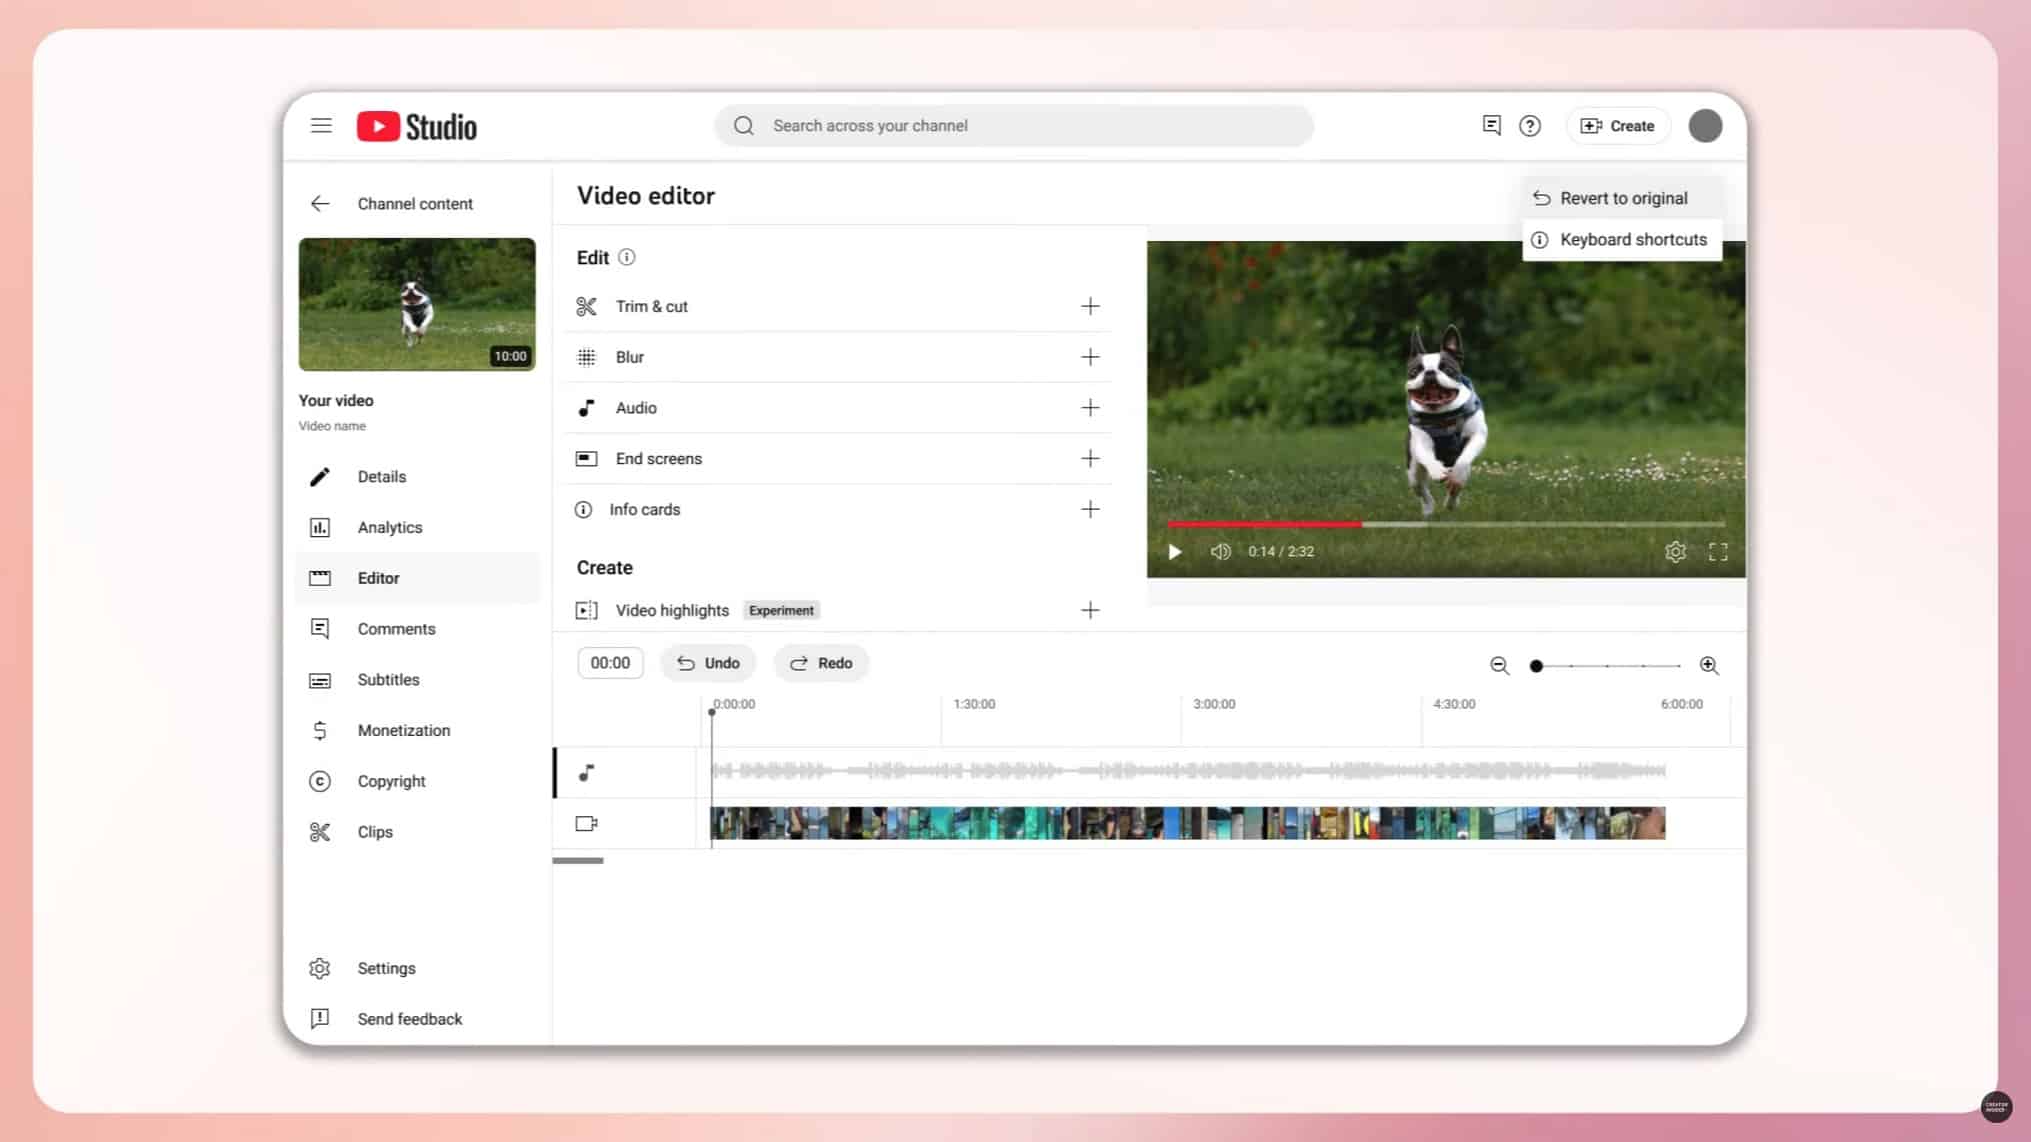Click the Undo button
2031x1142 pixels.
(x=708, y=662)
